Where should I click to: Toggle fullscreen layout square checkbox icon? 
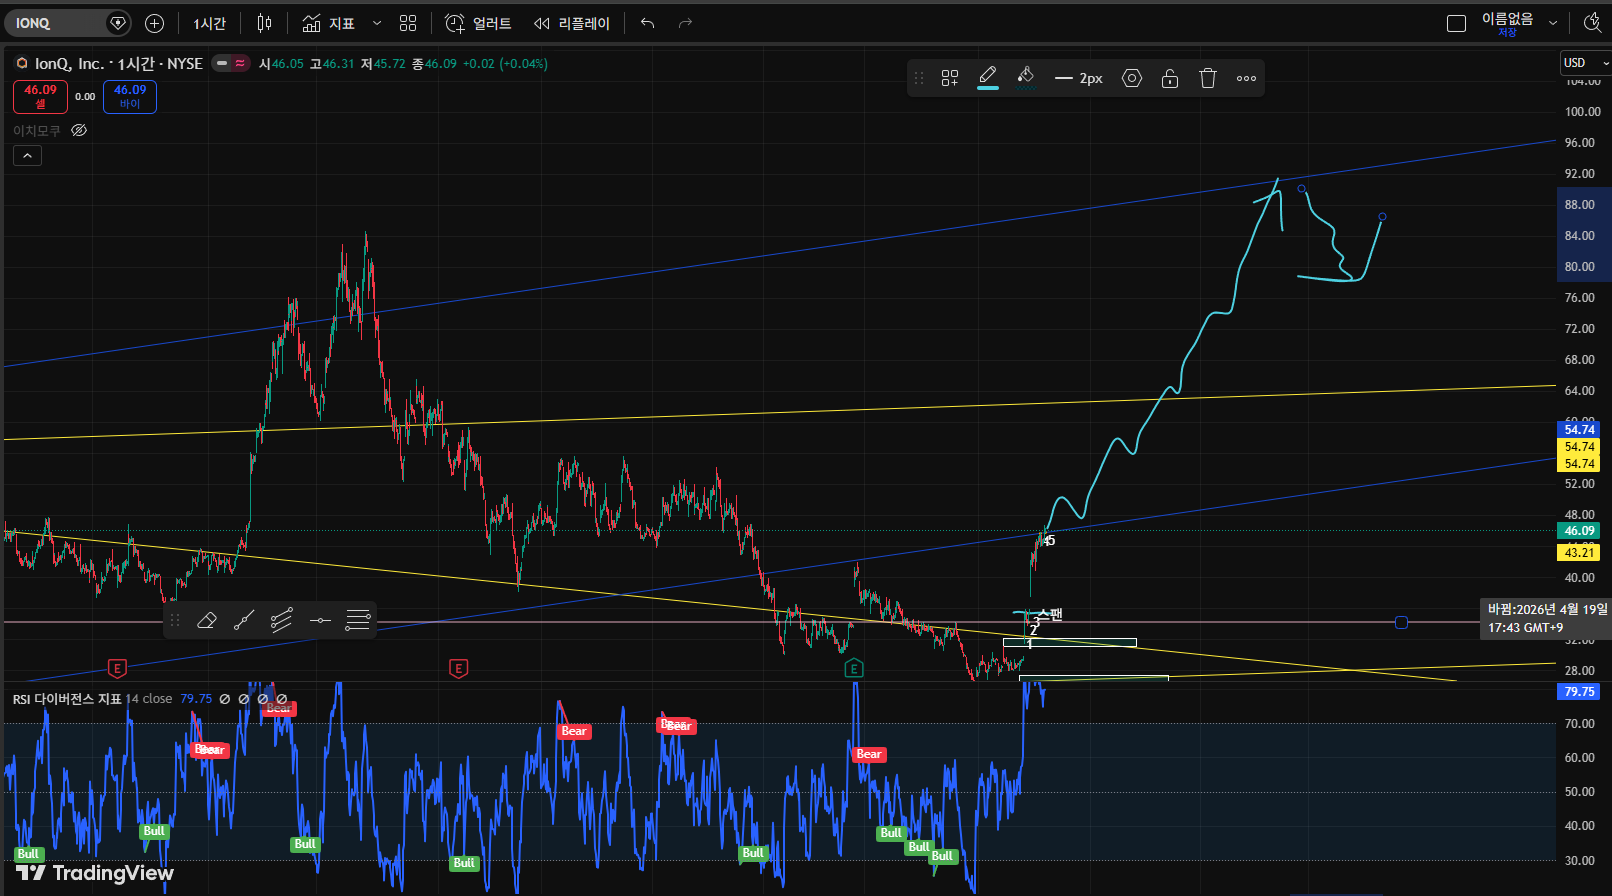[1457, 23]
